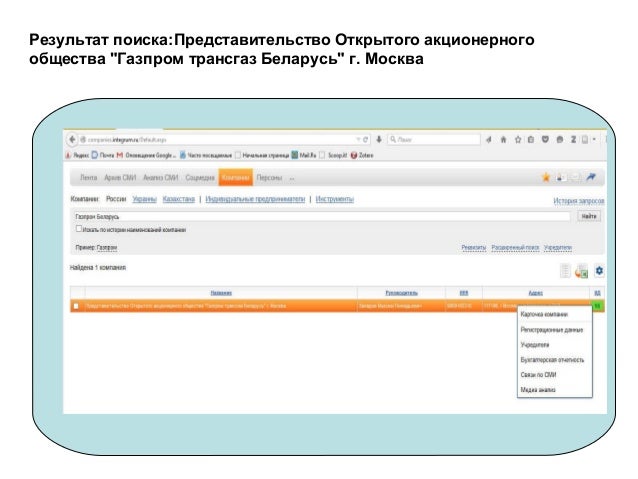Open Индивидуальные предприниматели link
The height and width of the screenshot is (479, 638).
pos(255,199)
